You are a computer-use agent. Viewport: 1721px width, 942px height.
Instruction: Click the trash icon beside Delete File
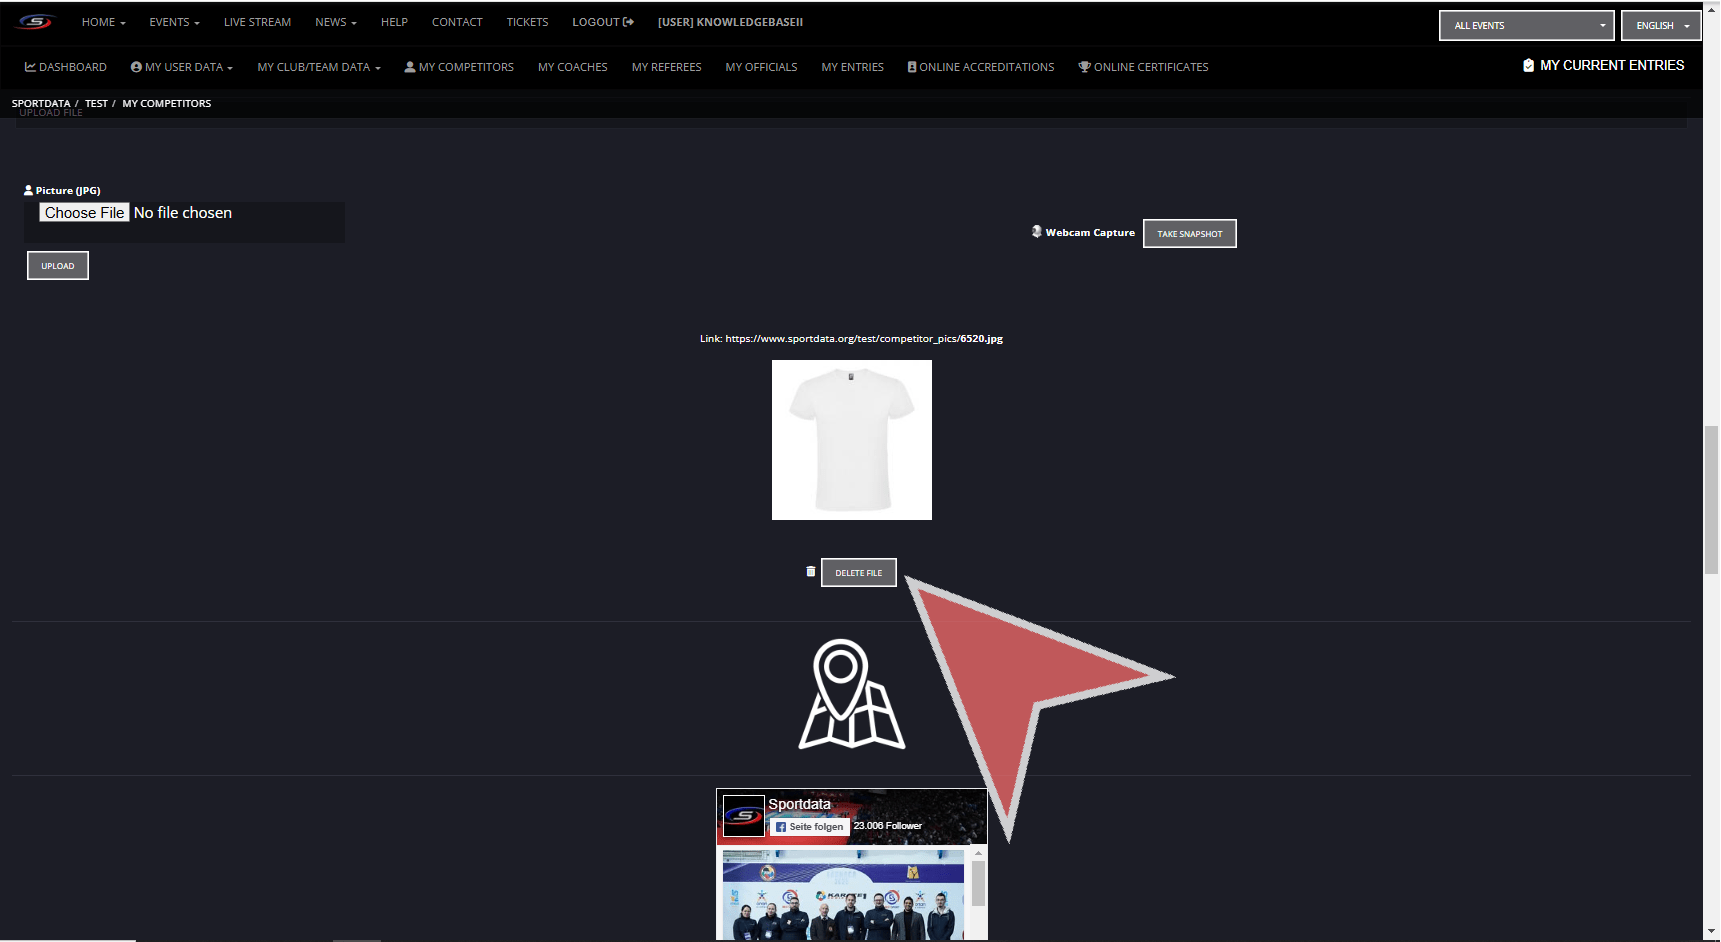point(811,572)
